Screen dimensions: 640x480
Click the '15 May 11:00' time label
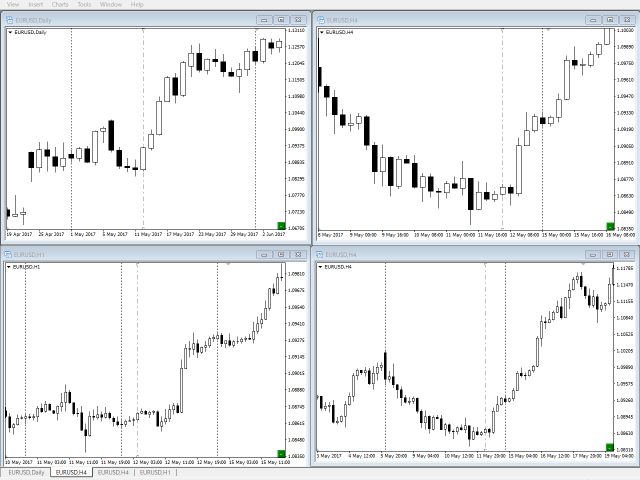(275, 462)
